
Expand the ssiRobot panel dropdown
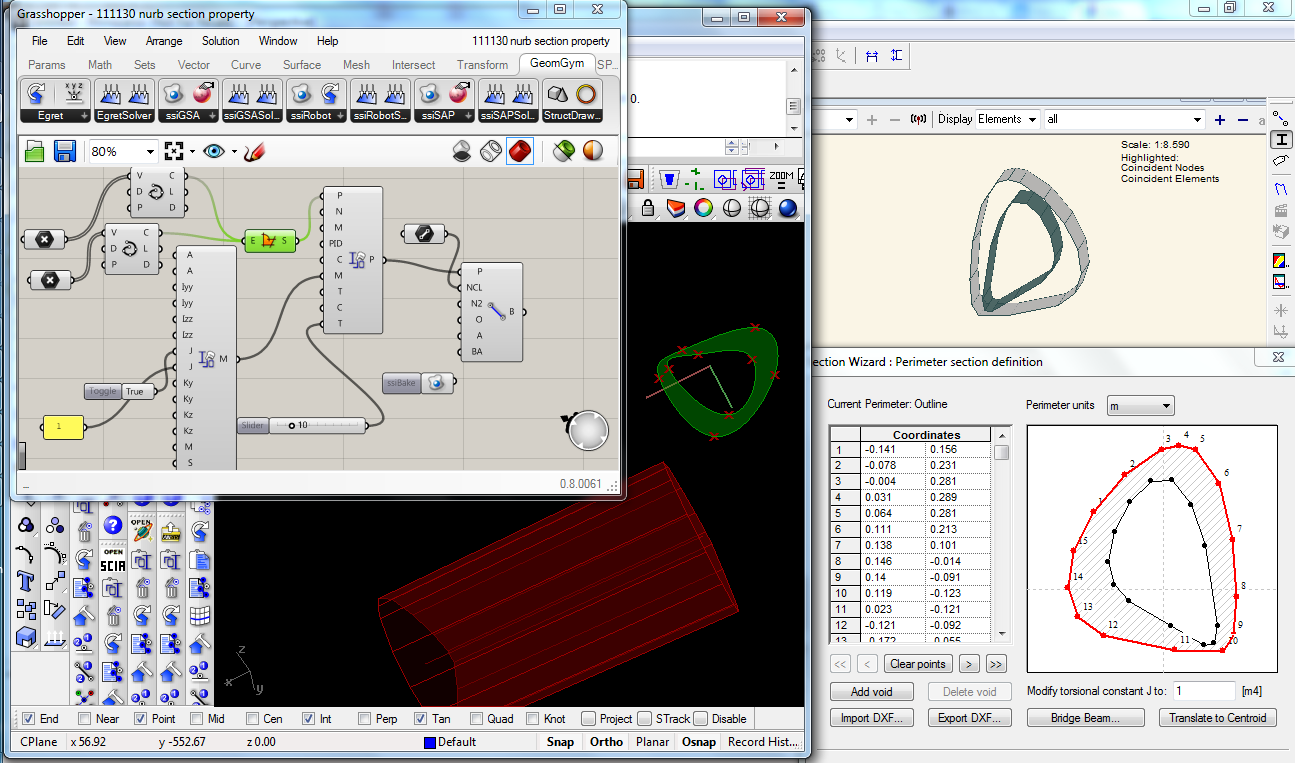coord(340,116)
